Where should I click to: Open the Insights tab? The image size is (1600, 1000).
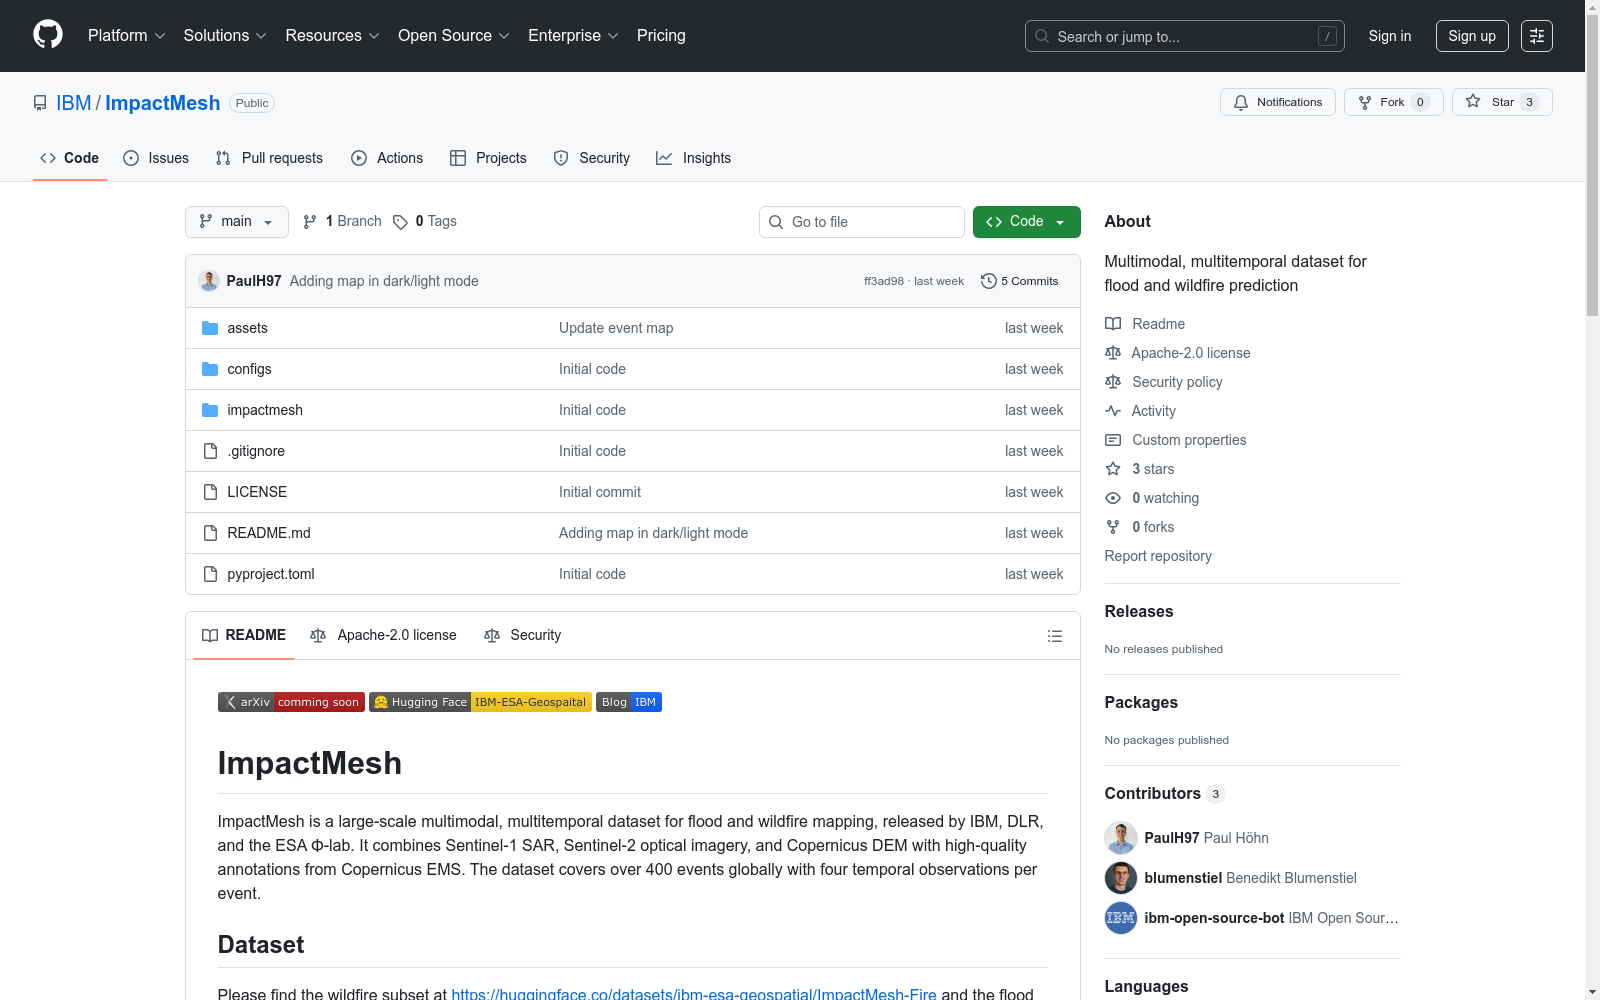(x=694, y=158)
